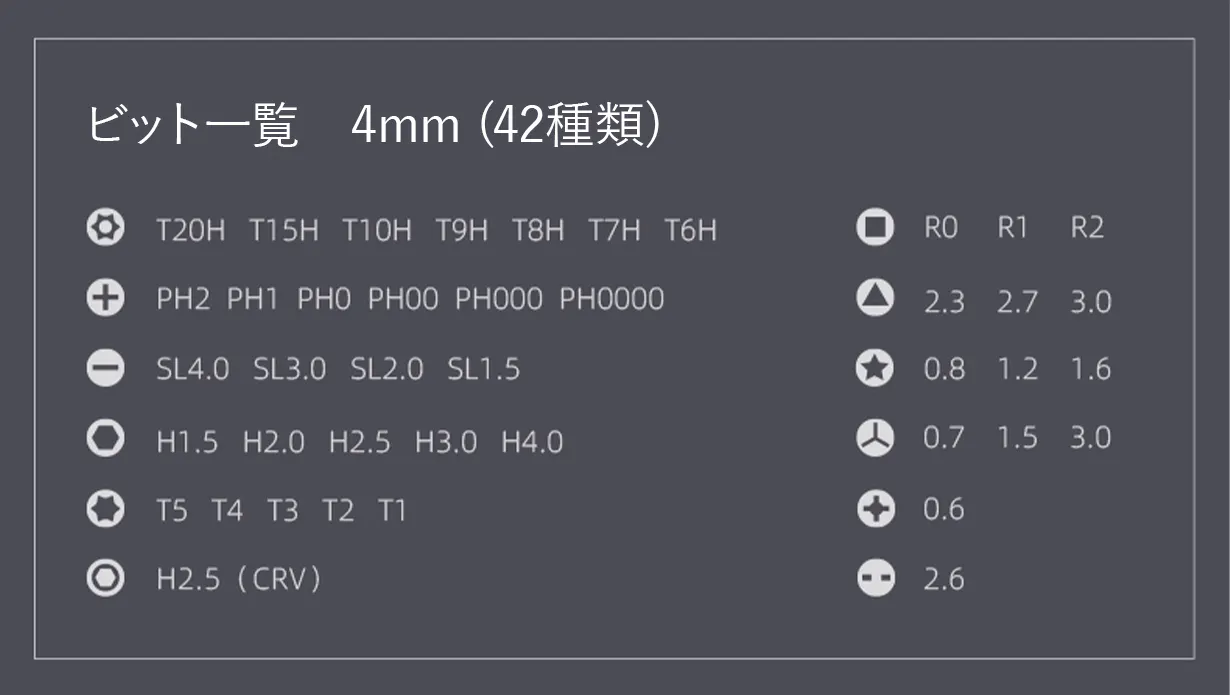Screen dimensions: 1230x695
Task: Click the H2.5 CRV hex icon
Action: [x=105, y=578]
